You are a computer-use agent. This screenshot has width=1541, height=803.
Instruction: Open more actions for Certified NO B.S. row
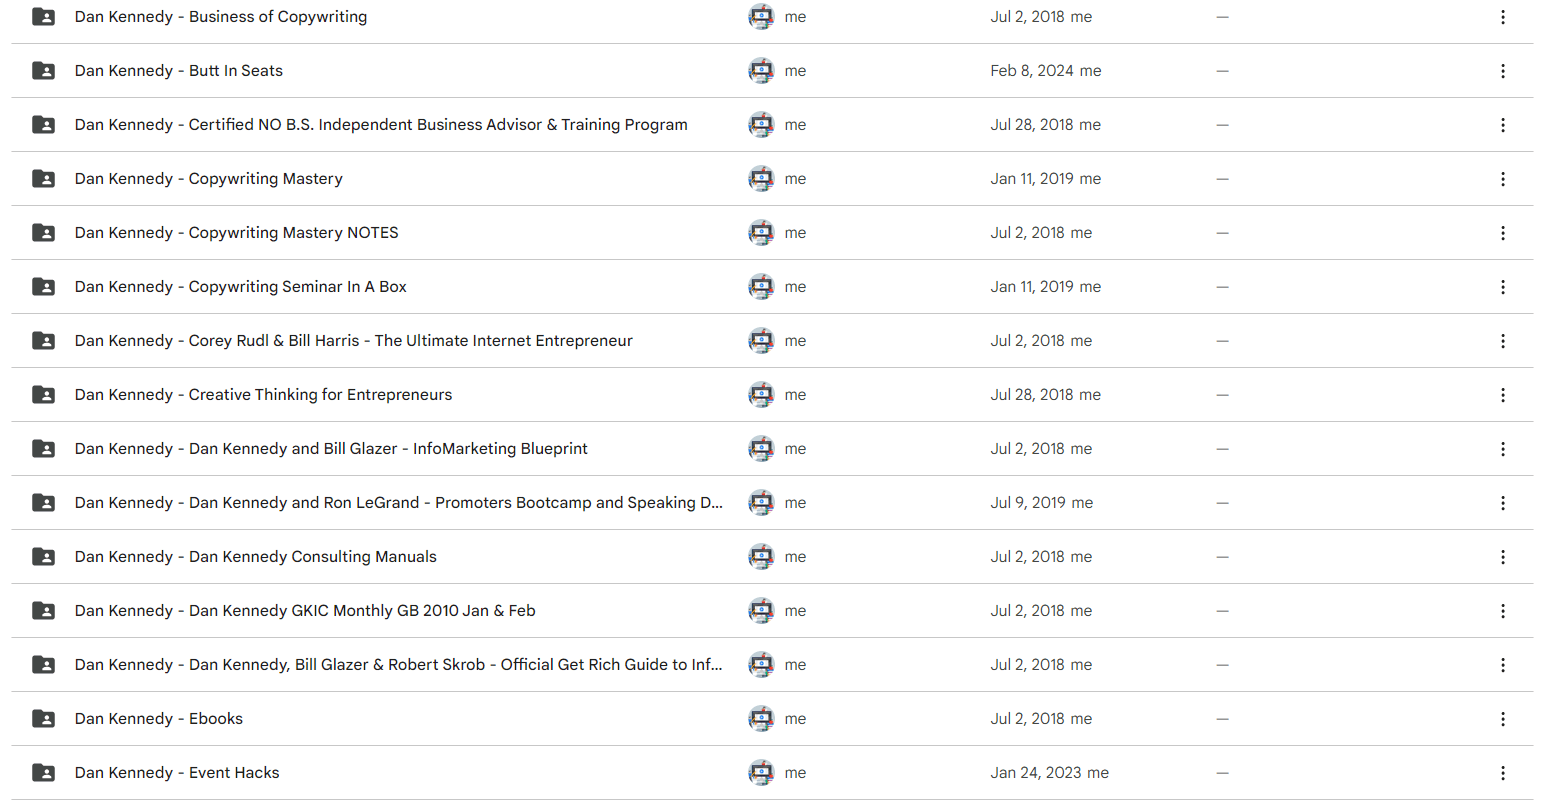[1502, 125]
